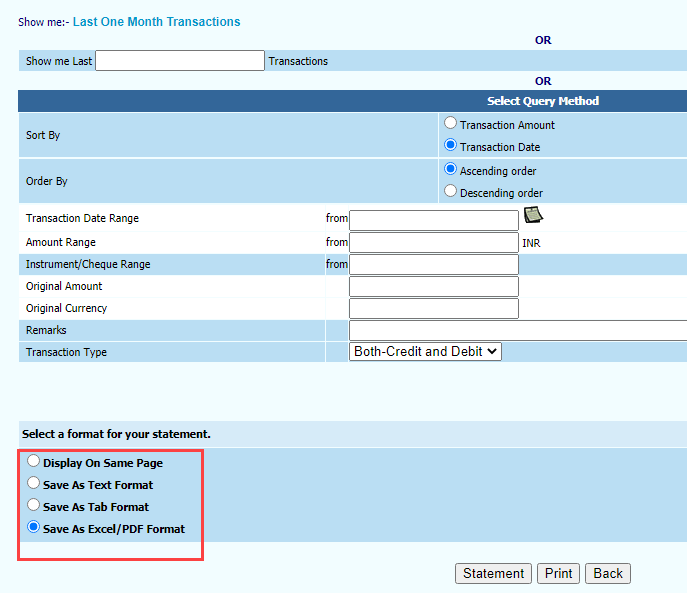687x593 pixels.
Task: Focus the Remarks input field
Action: tap(518, 330)
